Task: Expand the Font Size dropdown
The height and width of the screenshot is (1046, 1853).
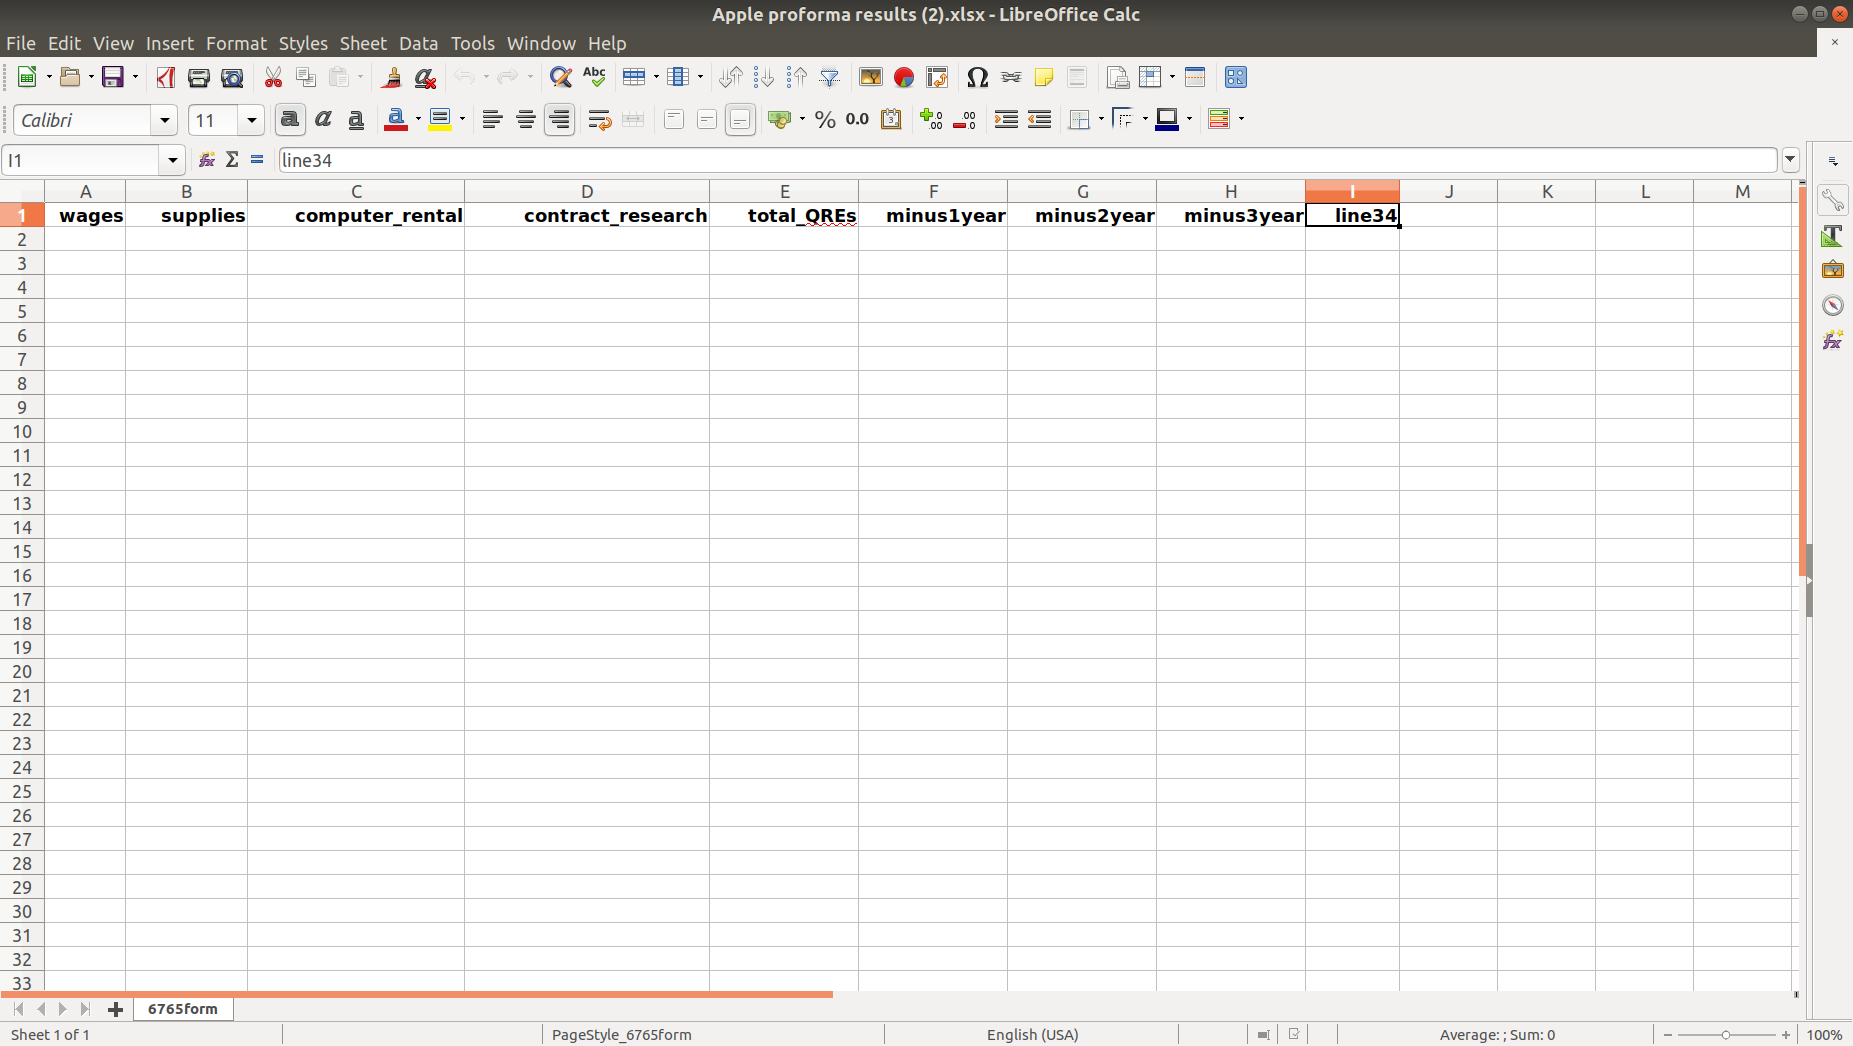Action: [x=252, y=120]
